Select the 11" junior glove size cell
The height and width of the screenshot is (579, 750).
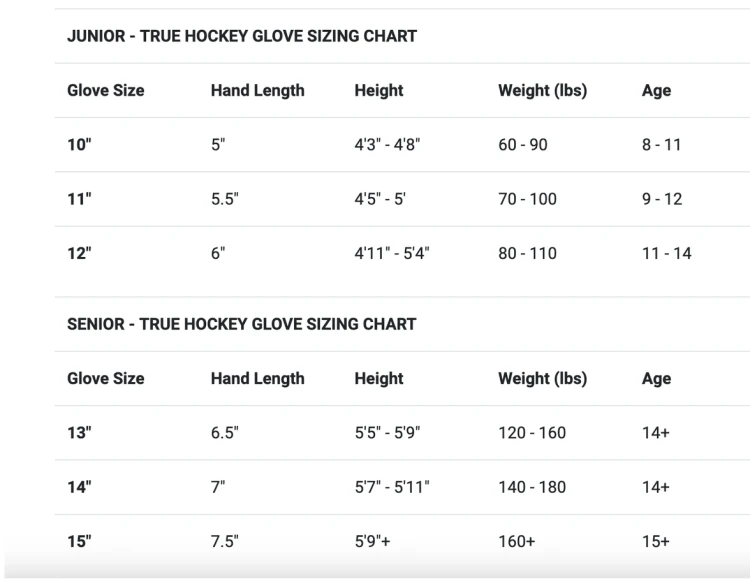(x=79, y=199)
